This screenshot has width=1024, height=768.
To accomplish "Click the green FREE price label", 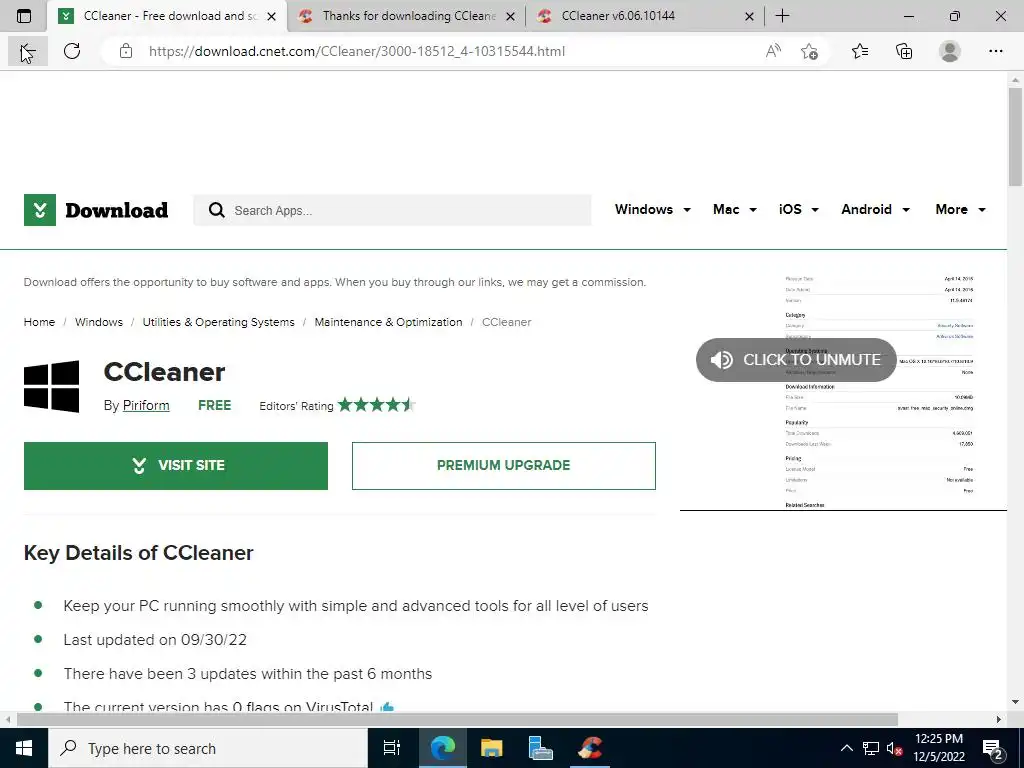I will pyautogui.click(x=214, y=406).
